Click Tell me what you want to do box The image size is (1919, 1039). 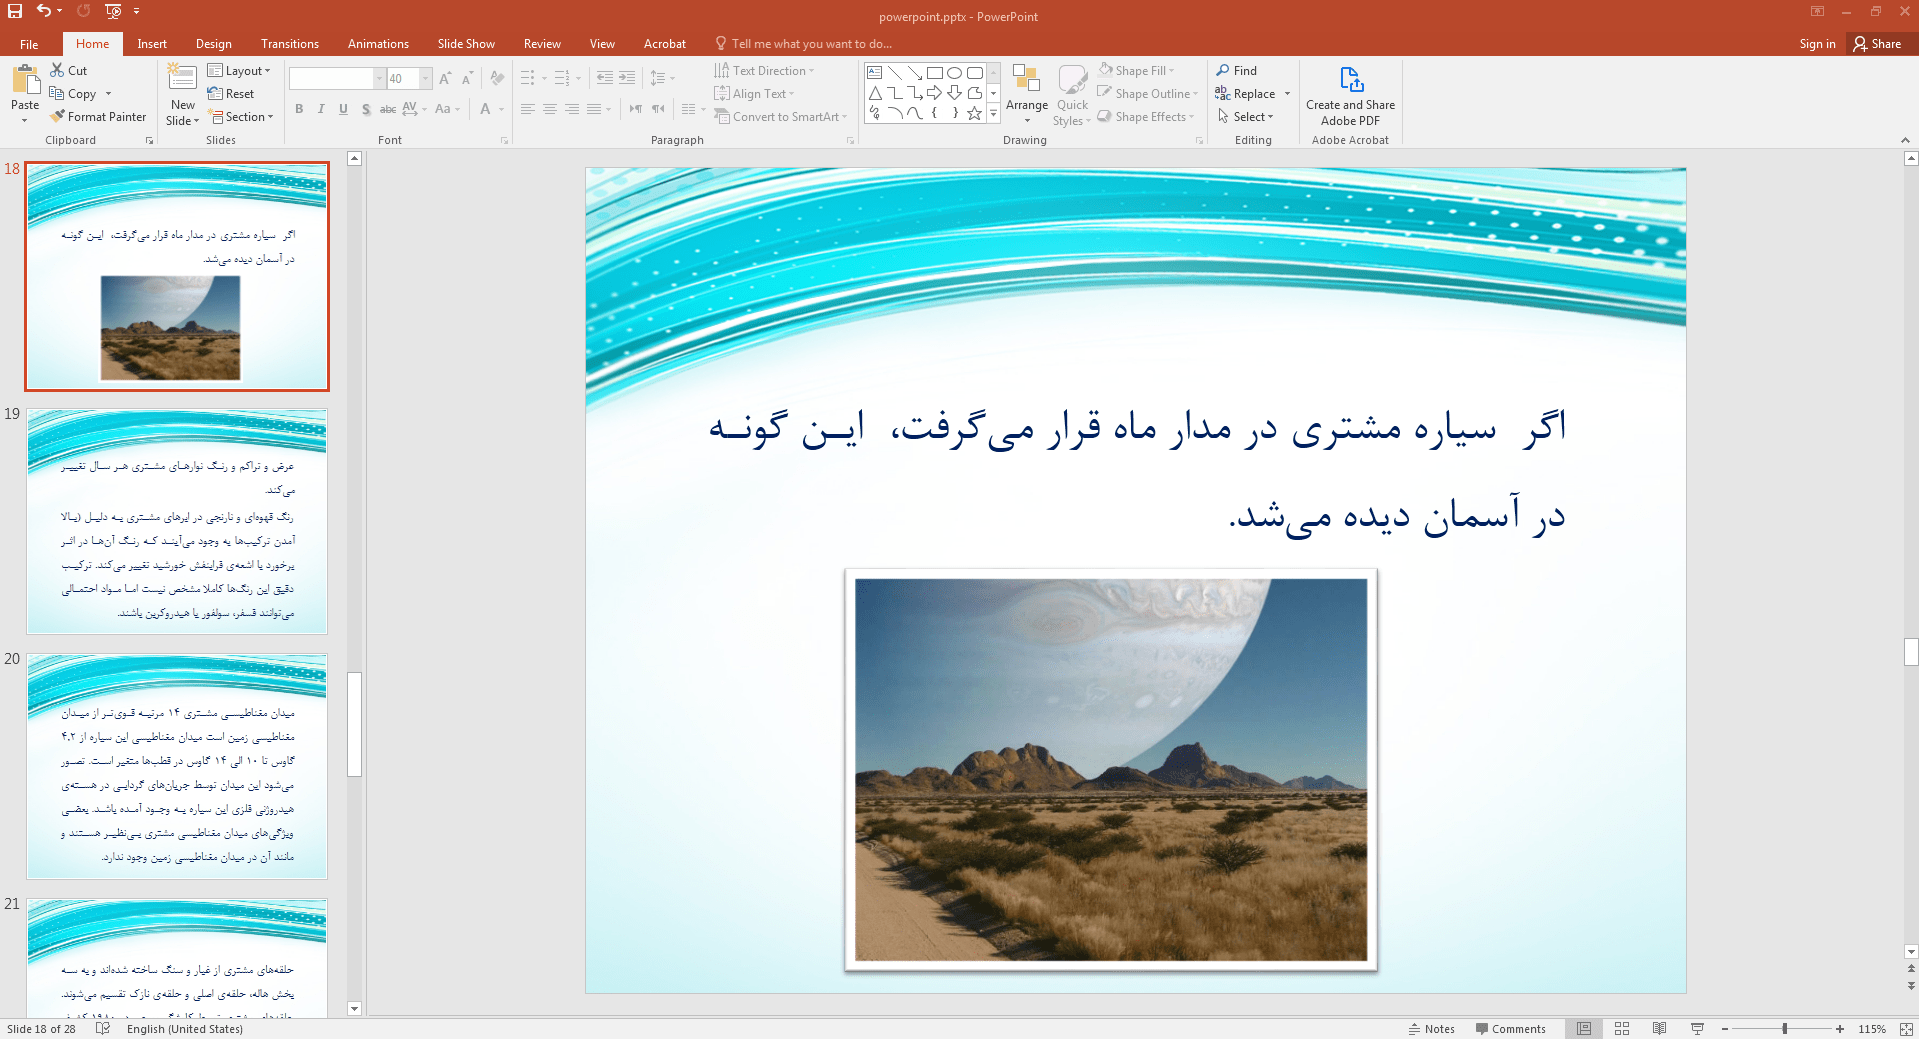point(803,44)
